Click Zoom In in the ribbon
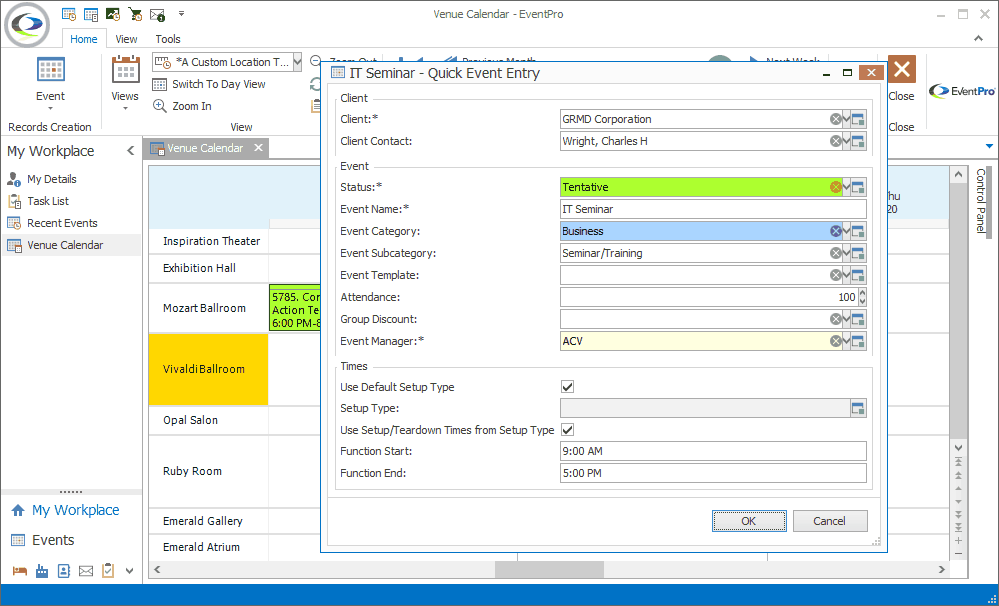The height and width of the screenshot is (606, 999). pos(182,106)
